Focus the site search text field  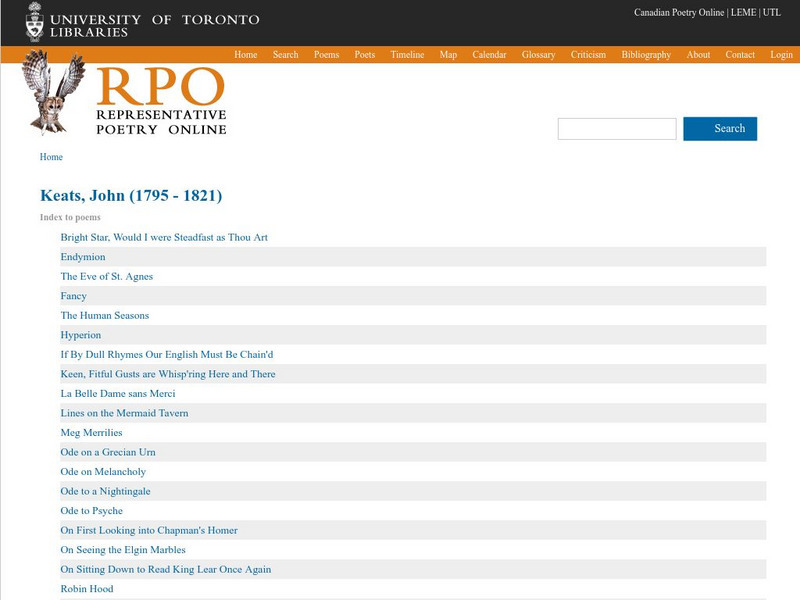point(617,129)
